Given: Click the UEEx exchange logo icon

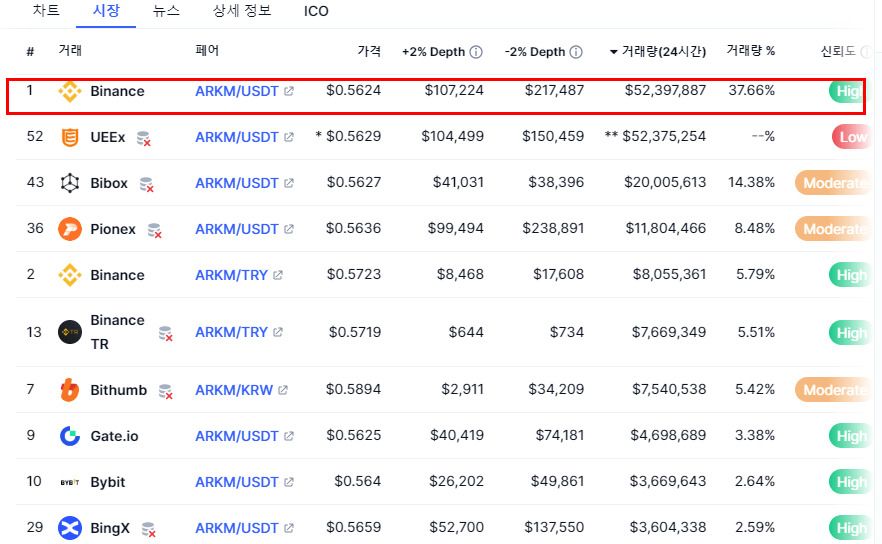Looking at the screenshot, I should tap(70, 137).
